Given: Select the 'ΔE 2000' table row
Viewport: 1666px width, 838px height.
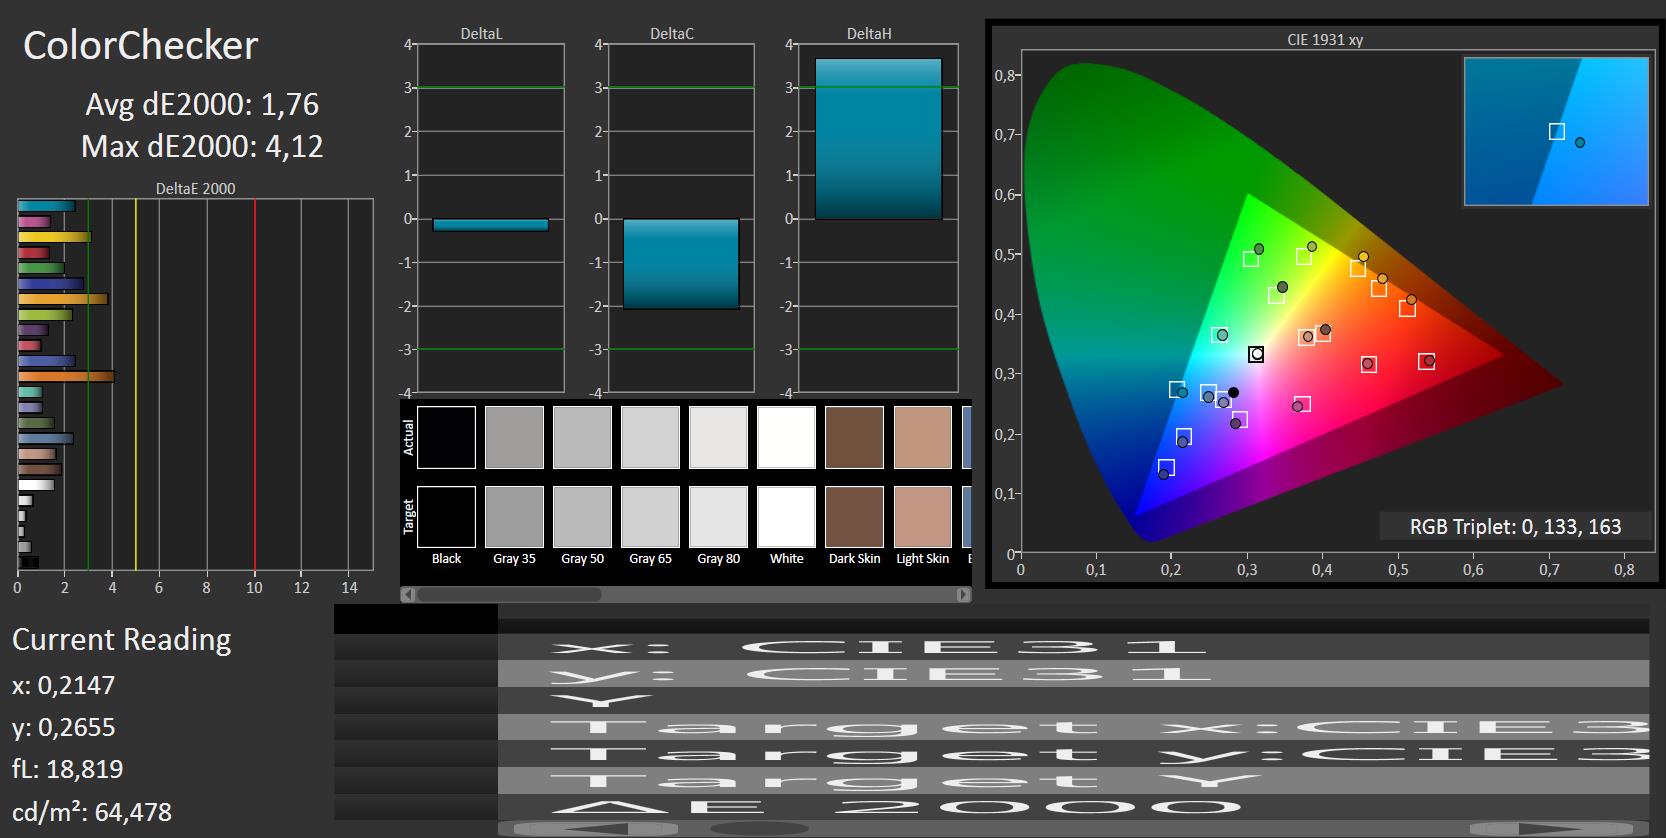Looking at the screenshot, I should click(991, 808).
